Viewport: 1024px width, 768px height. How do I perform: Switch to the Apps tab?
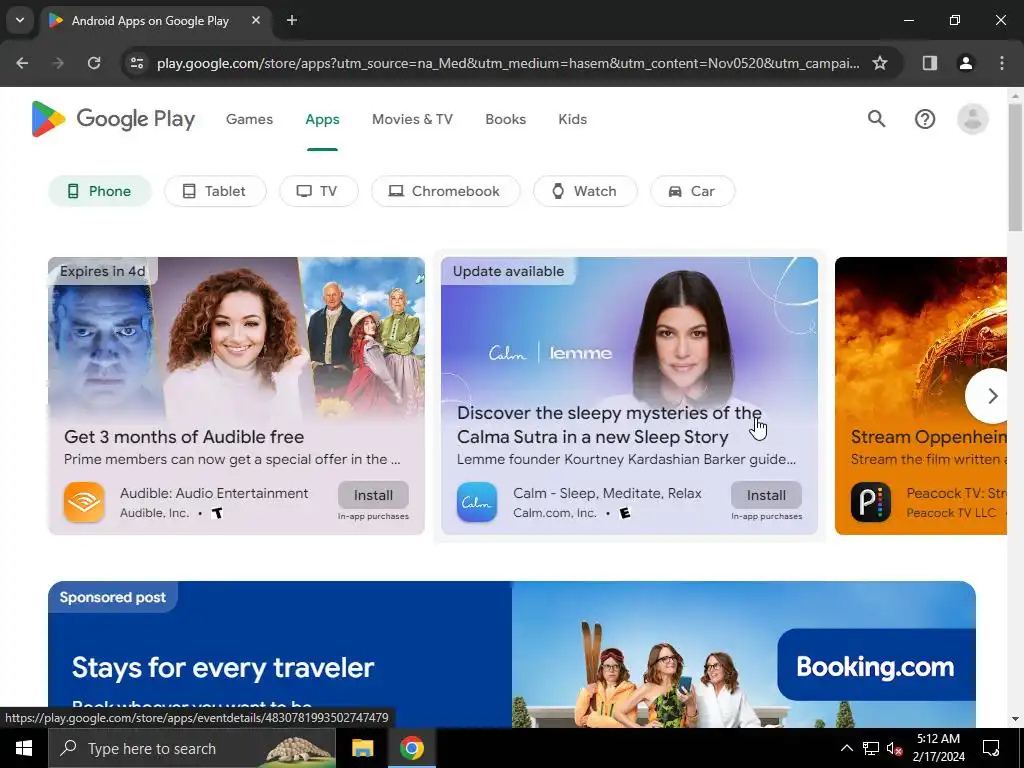tap(323, 120)
